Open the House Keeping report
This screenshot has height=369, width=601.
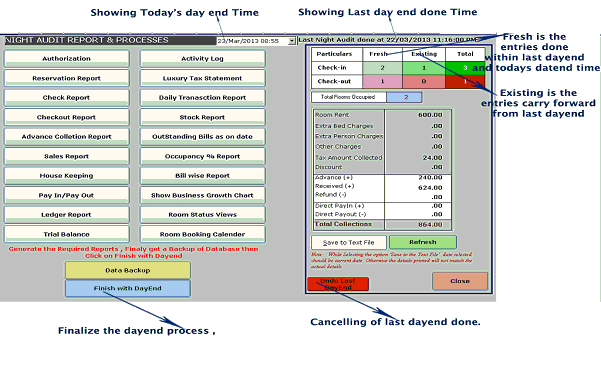(x=67, y=176)
